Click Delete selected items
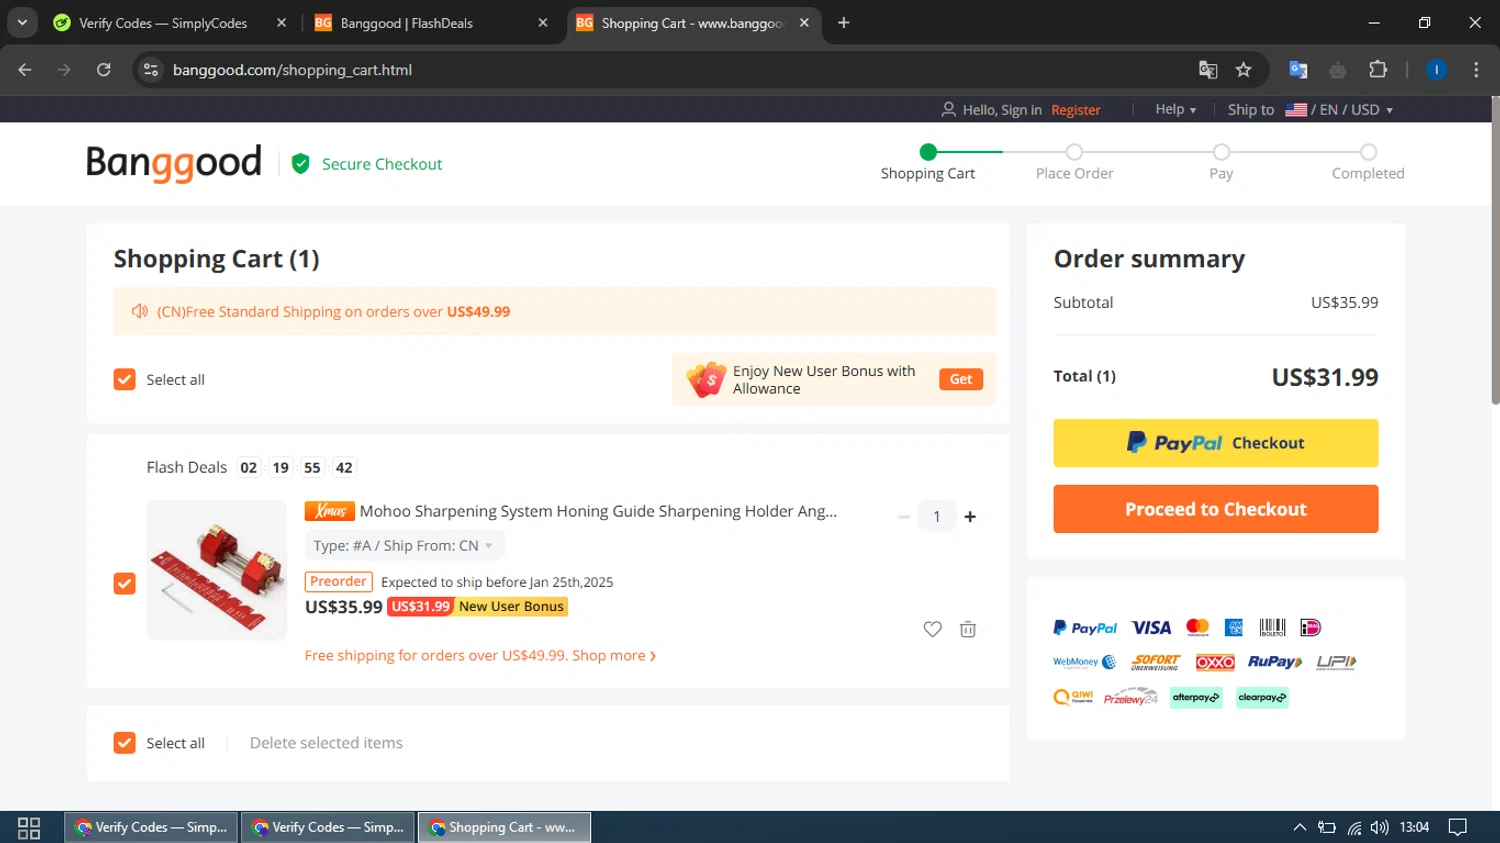1500x843 pixels. (326, 743)
